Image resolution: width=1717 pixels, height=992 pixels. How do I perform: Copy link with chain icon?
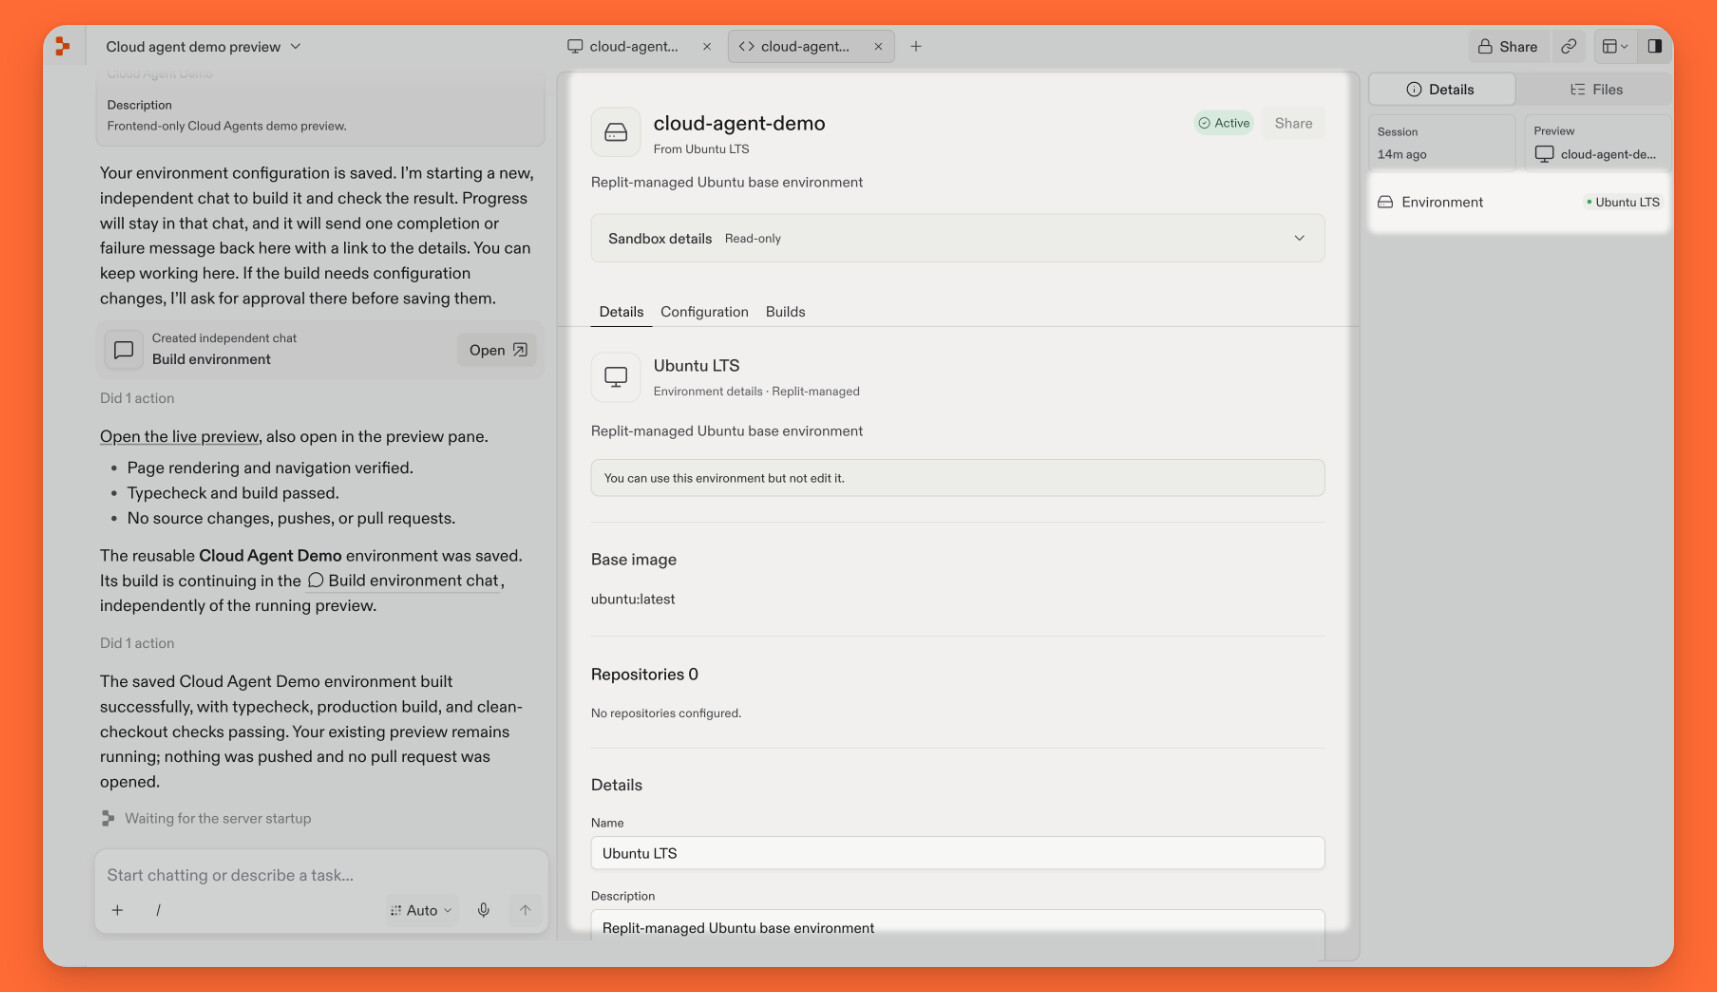(x=1569, y=47)
